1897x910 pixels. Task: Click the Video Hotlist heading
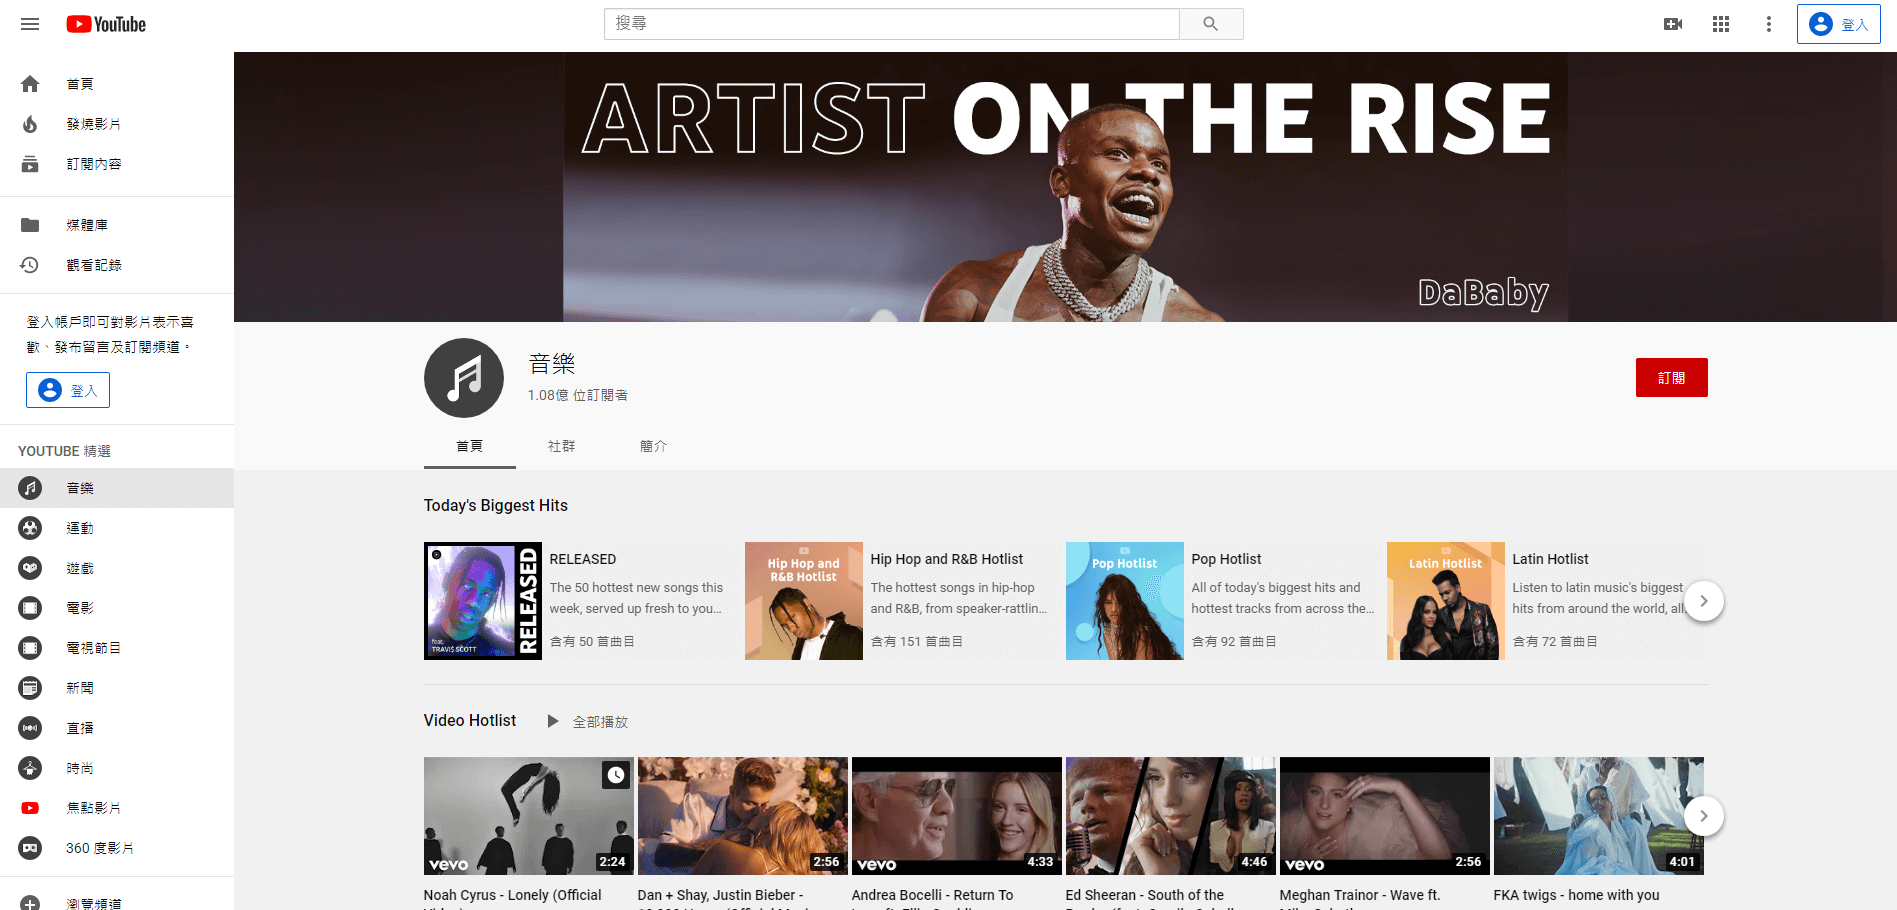[470, 720]
